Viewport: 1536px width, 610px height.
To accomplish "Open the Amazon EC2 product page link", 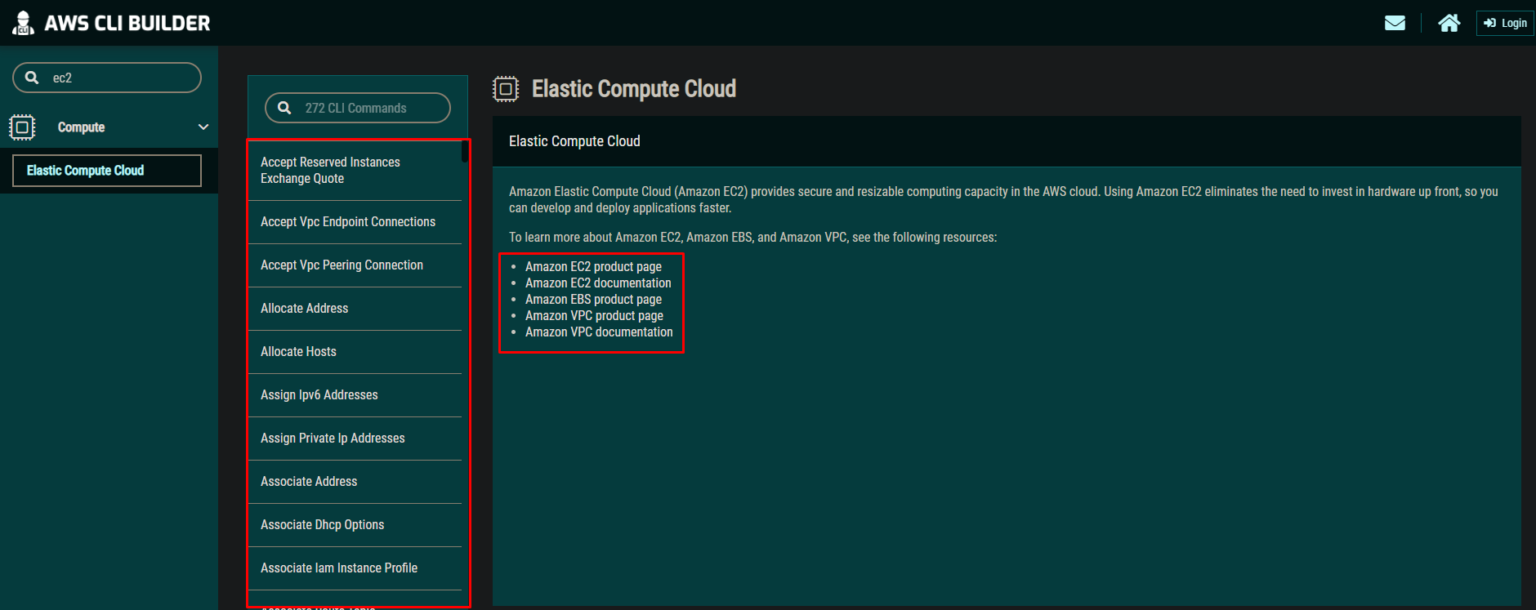I will pyautogui.click(x=593, y=266).
